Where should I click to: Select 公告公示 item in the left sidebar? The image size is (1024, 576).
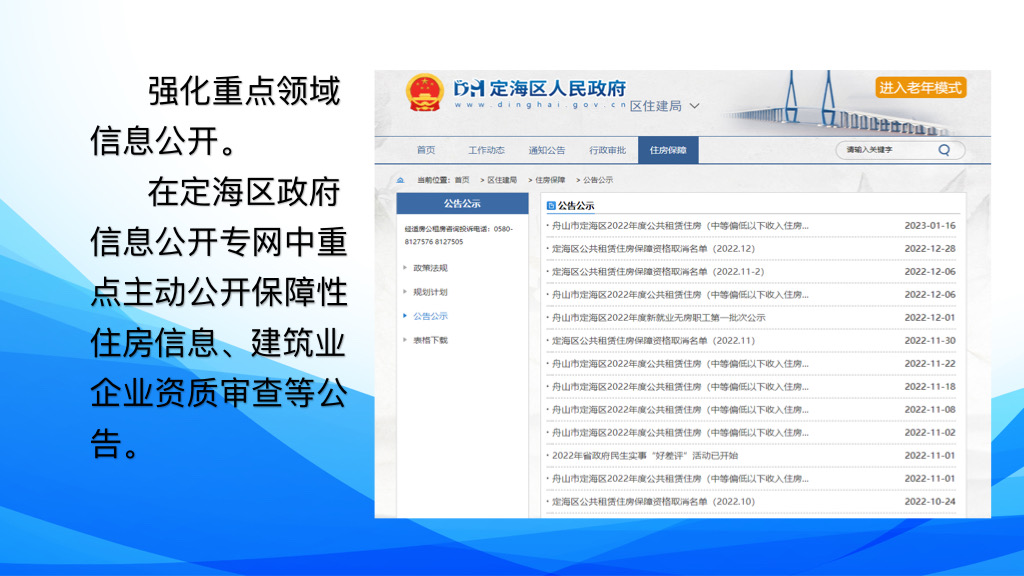(x=430, y=316)
